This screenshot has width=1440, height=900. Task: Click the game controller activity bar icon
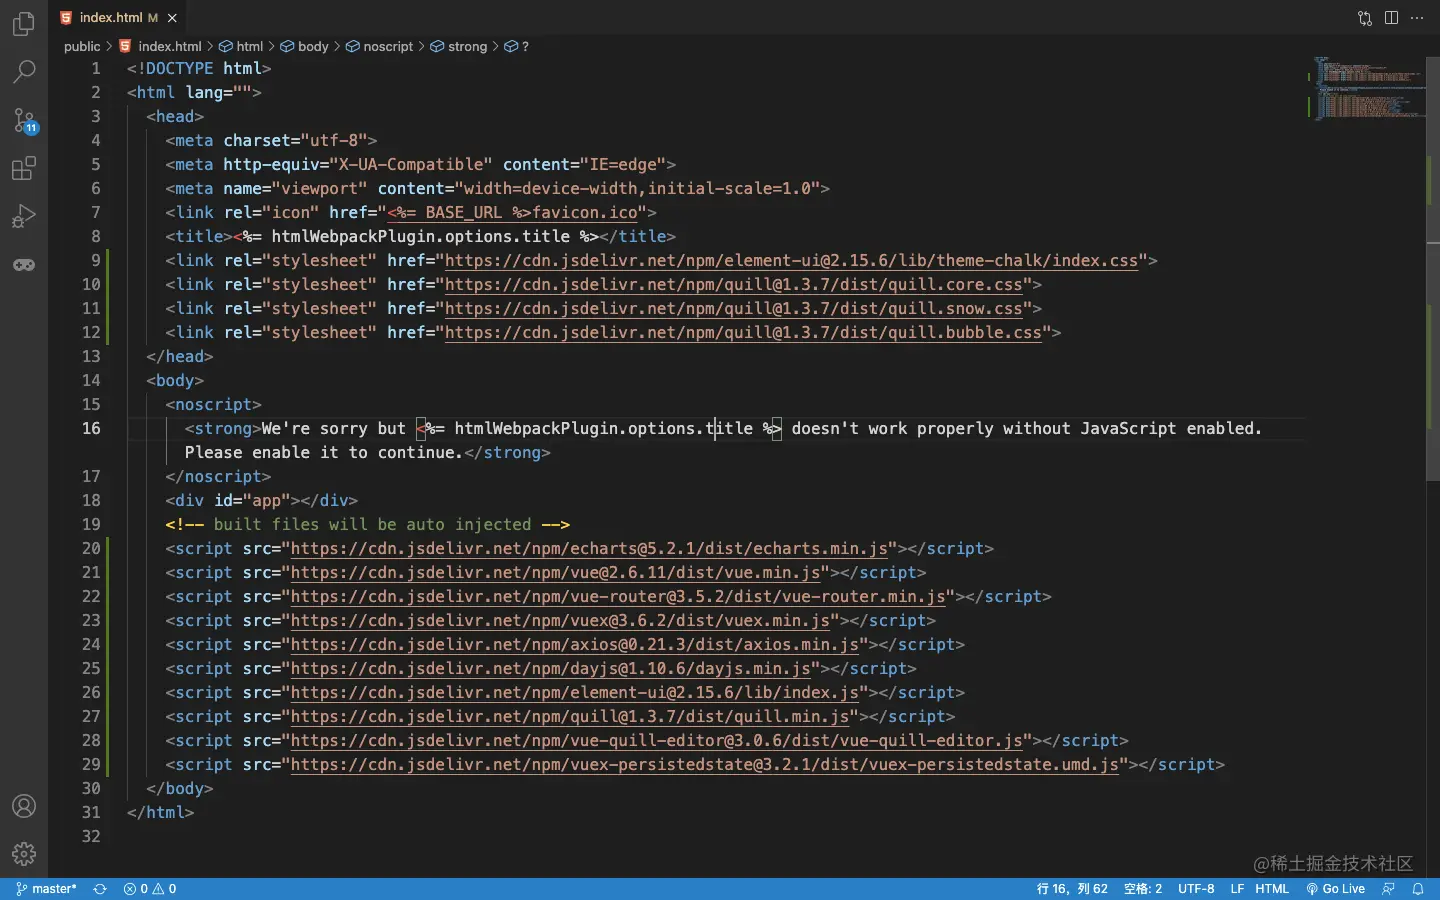24,265
